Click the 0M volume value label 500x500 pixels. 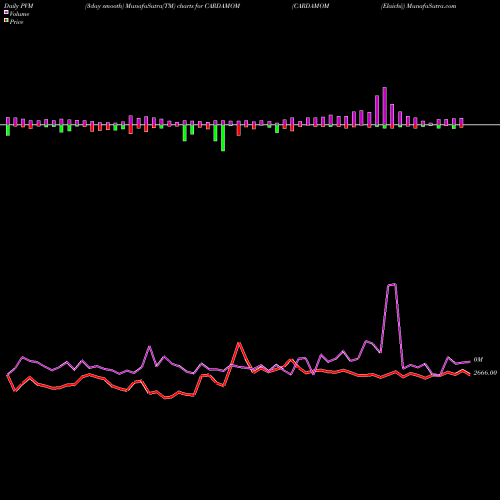pyautogui.click(x=478, y=360)
